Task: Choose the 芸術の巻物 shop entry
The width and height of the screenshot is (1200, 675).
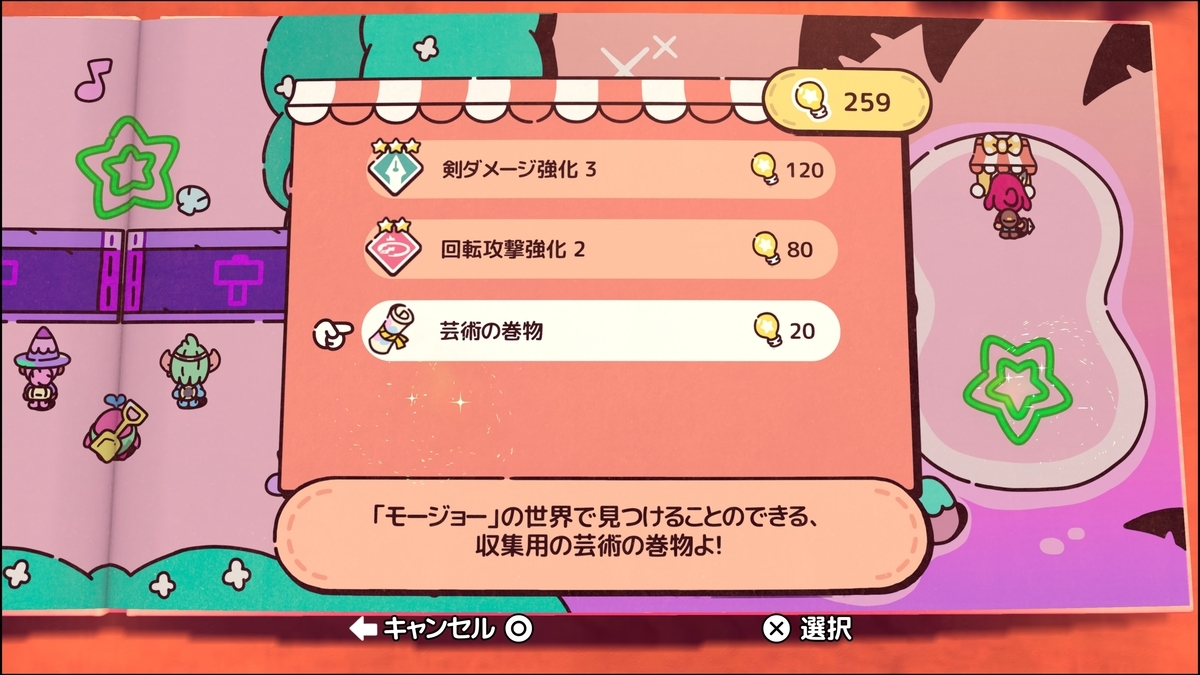Action: (x=599, y=330)
